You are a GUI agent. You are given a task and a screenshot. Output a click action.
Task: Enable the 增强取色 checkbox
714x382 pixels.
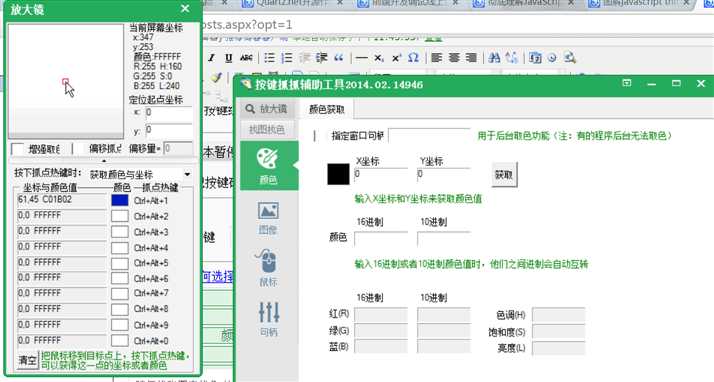pos(18,149)
